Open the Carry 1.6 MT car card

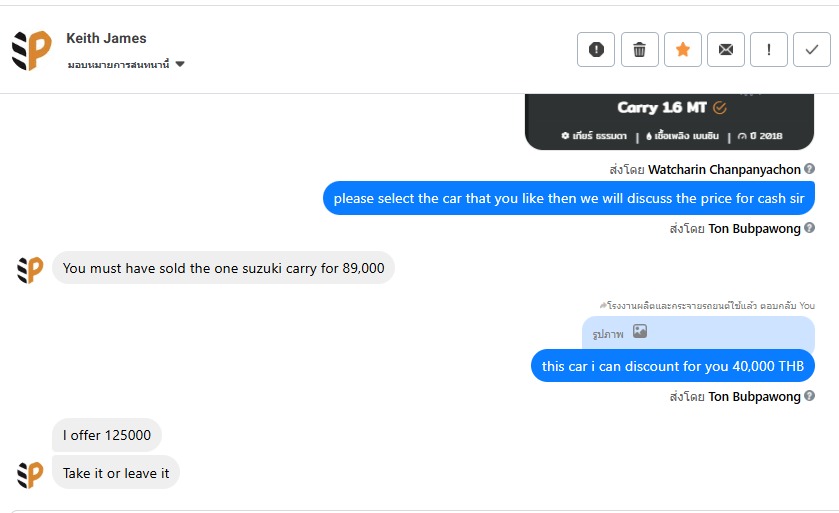click(x=670, y=120)
